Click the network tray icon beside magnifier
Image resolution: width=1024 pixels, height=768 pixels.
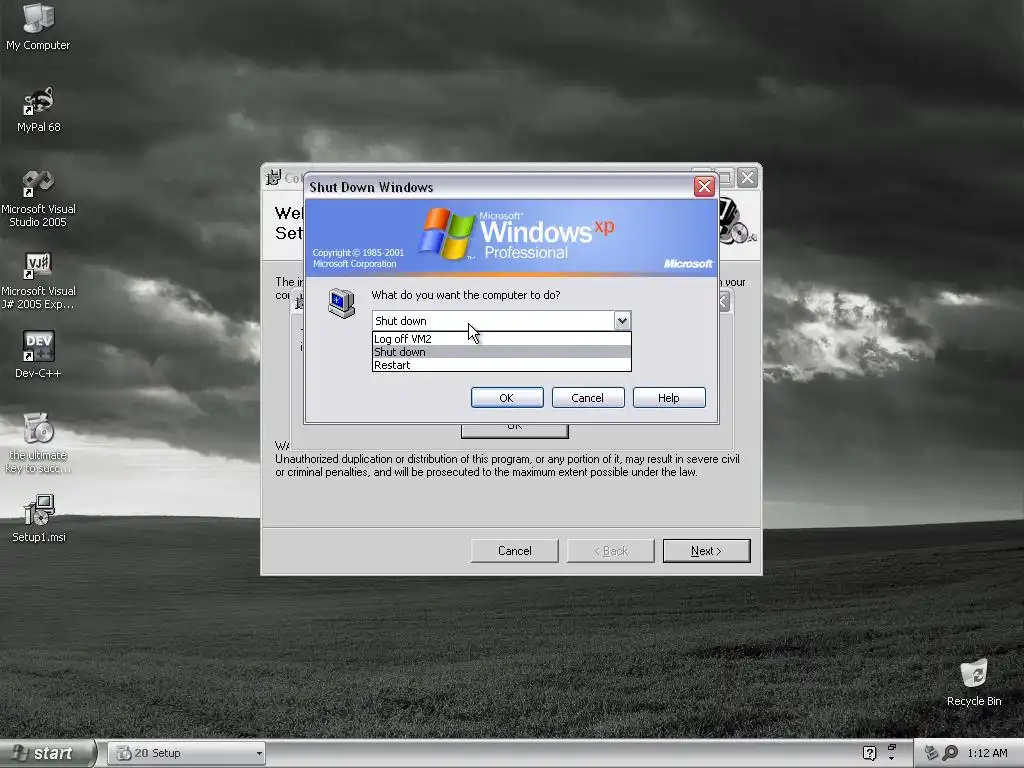[x=931, y=753]
